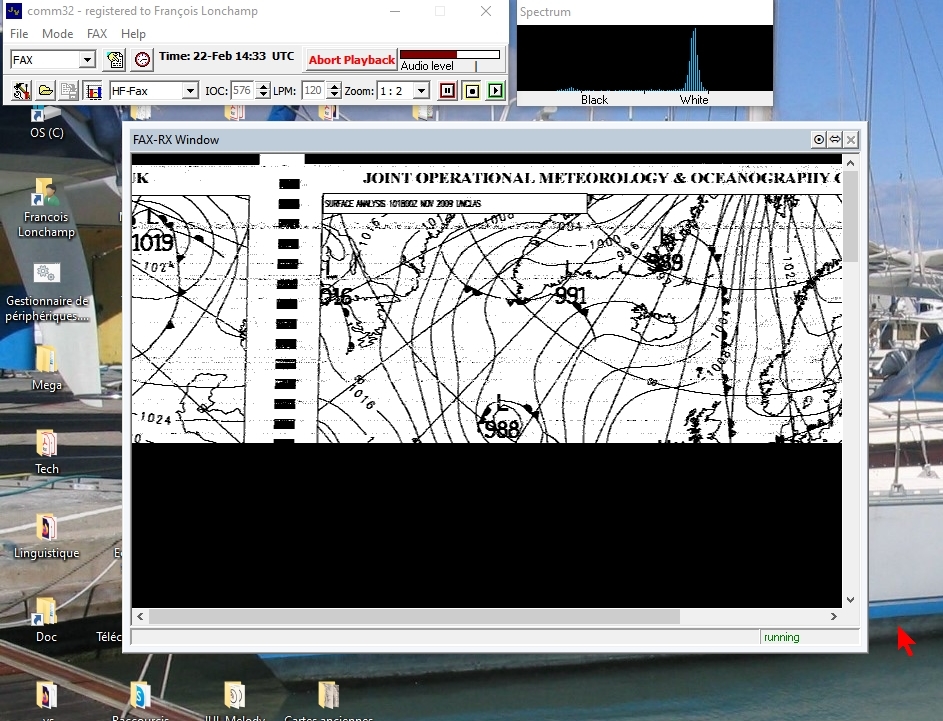Select the Doc desktop shortcut
943x721 pixels.
[46, 621]
